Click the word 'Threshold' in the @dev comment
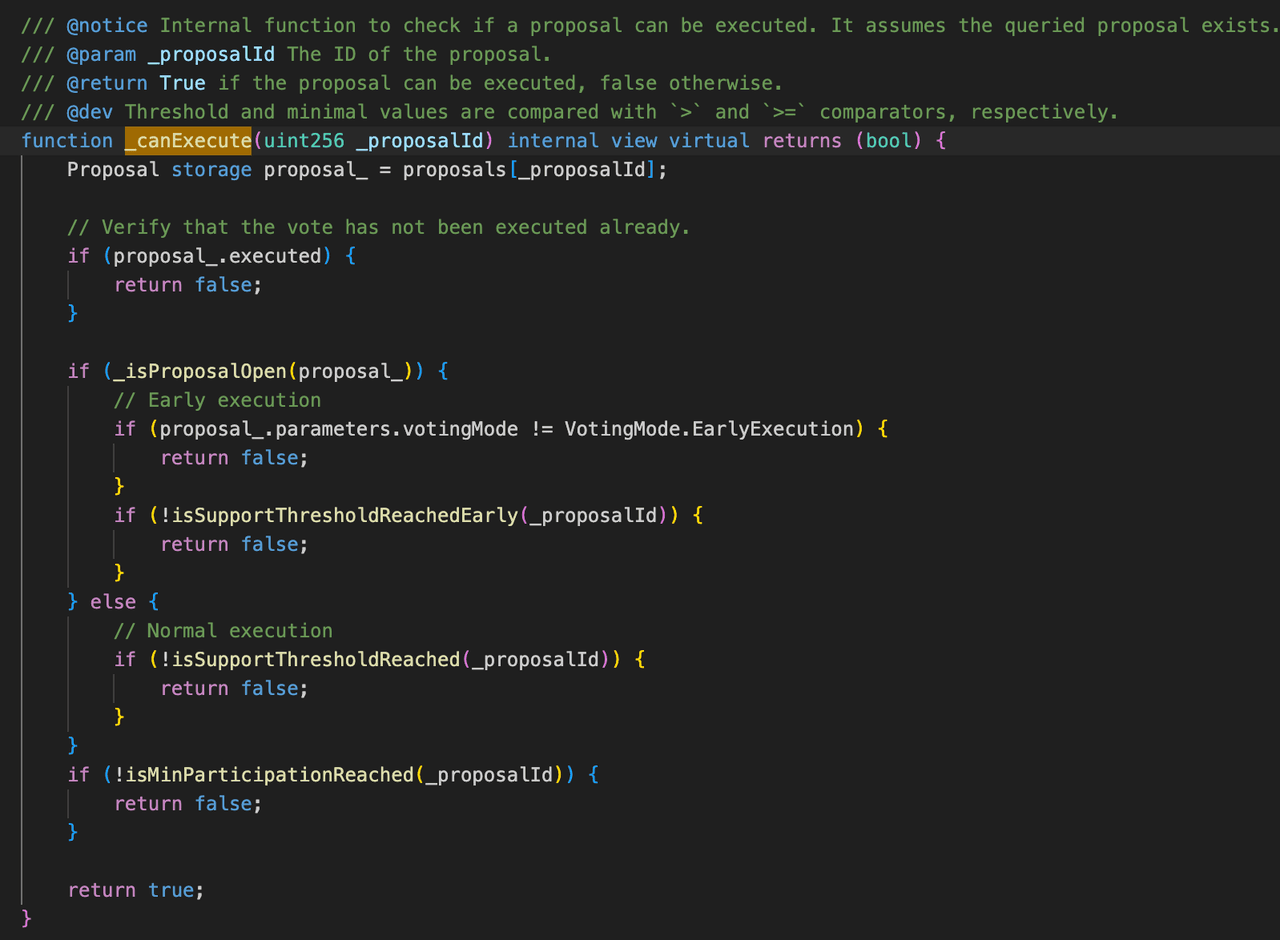Screen dimensions: 1280x940 177,112
